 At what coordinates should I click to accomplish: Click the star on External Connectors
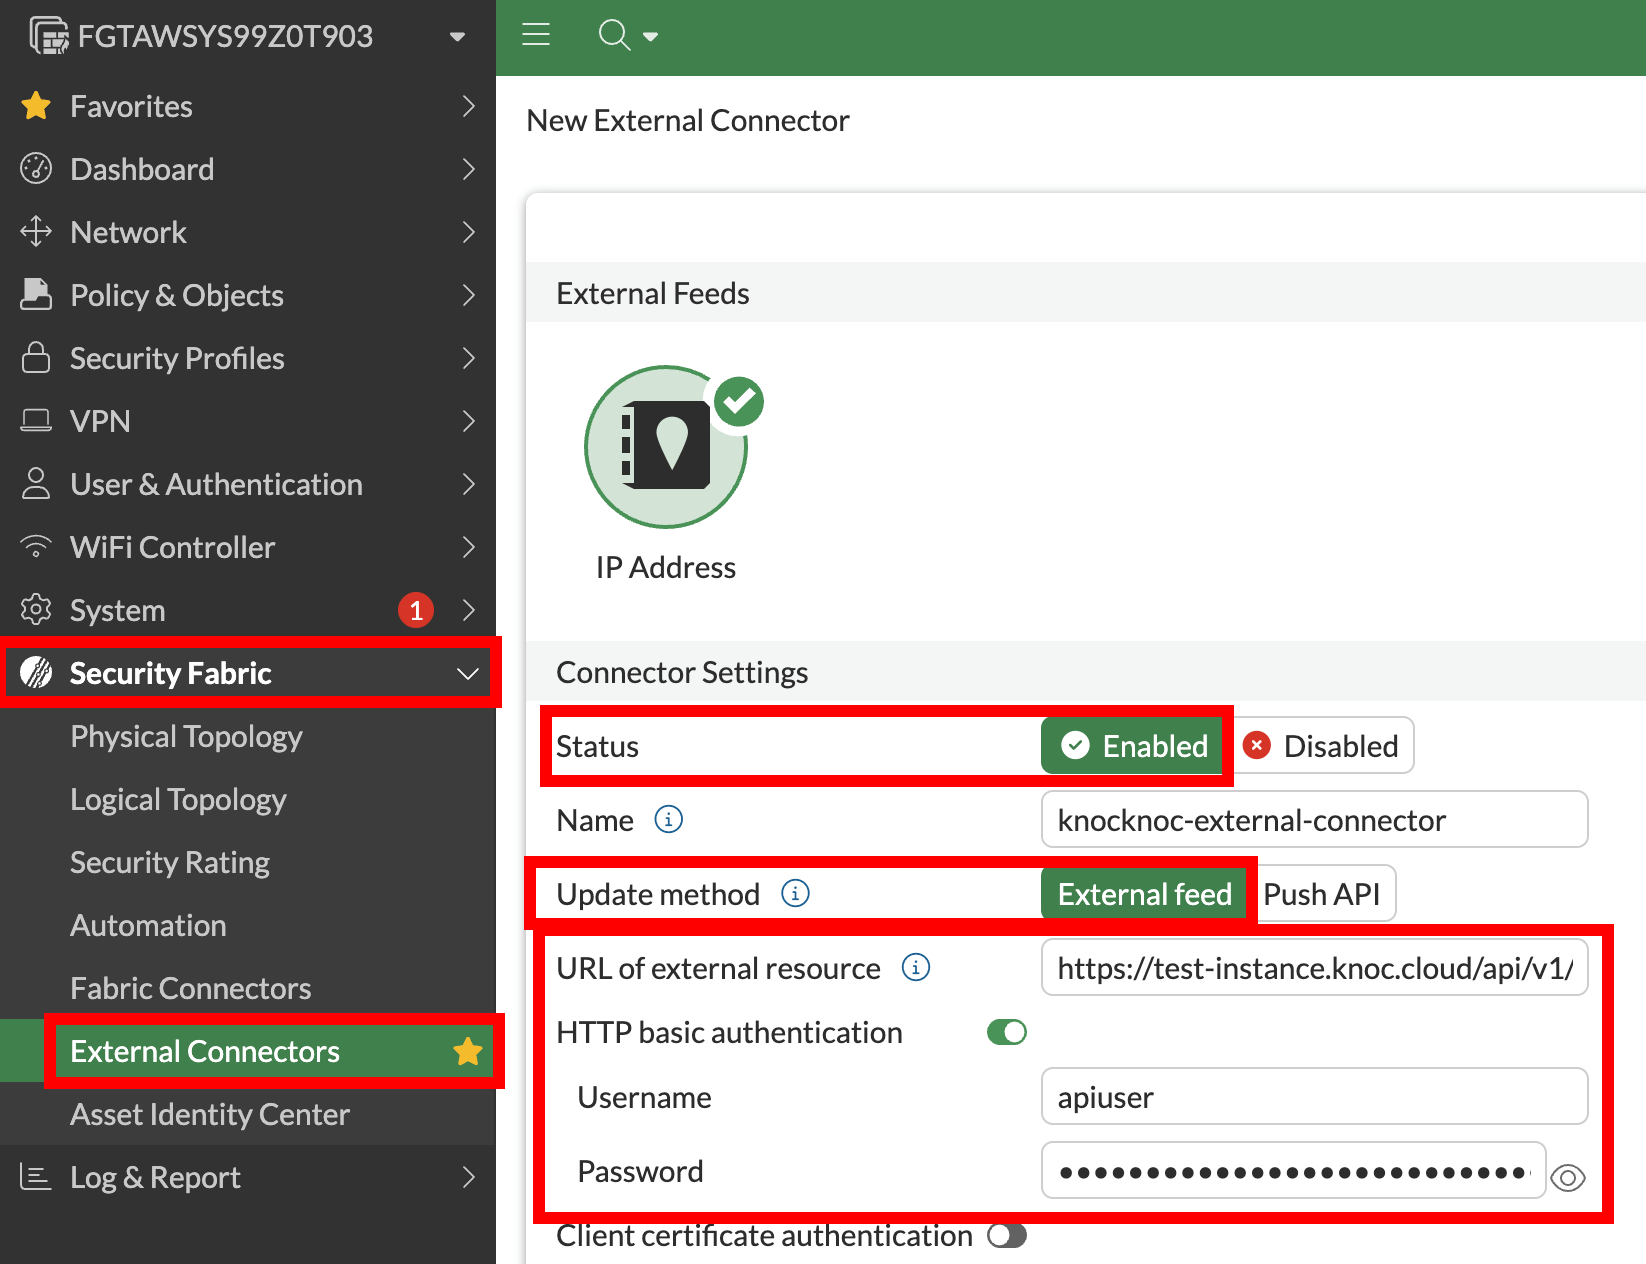coord(467,1051)
